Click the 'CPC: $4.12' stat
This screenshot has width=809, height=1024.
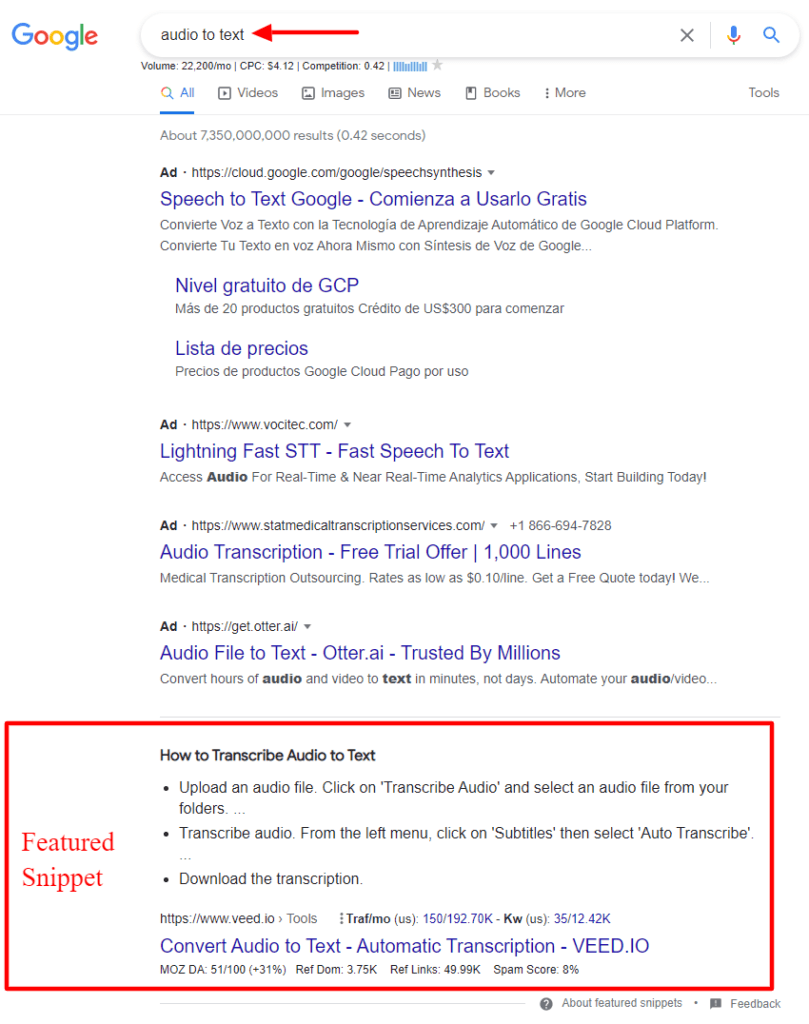pos(266,66)
